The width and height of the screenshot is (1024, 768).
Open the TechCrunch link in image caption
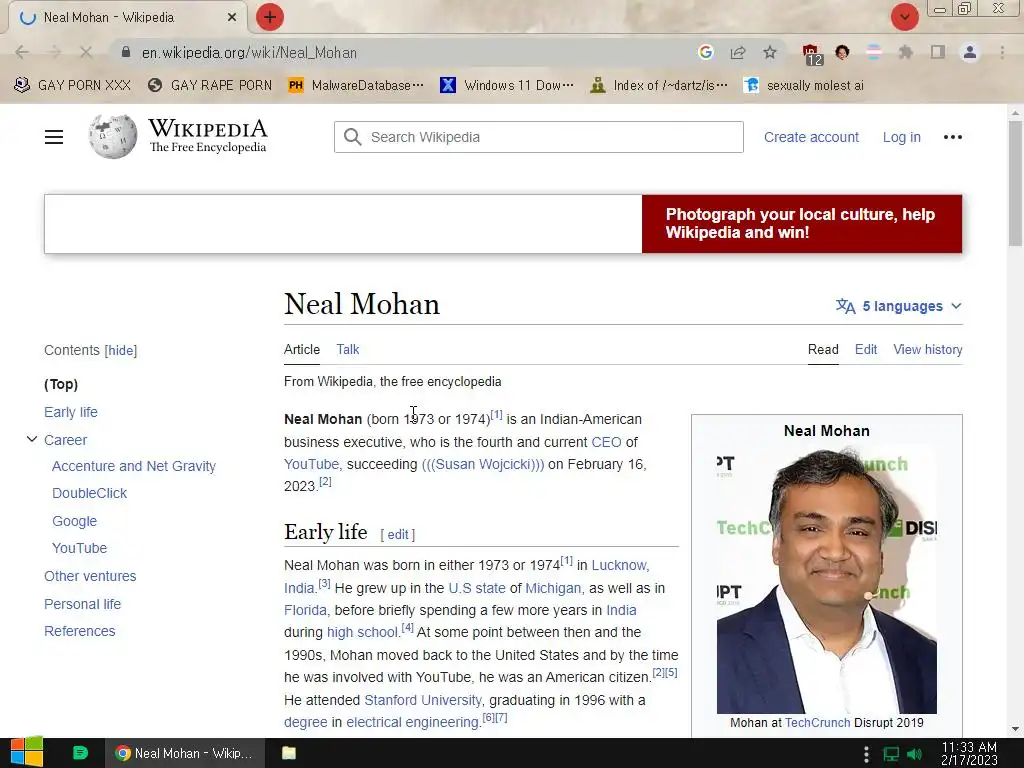point(818,722)
